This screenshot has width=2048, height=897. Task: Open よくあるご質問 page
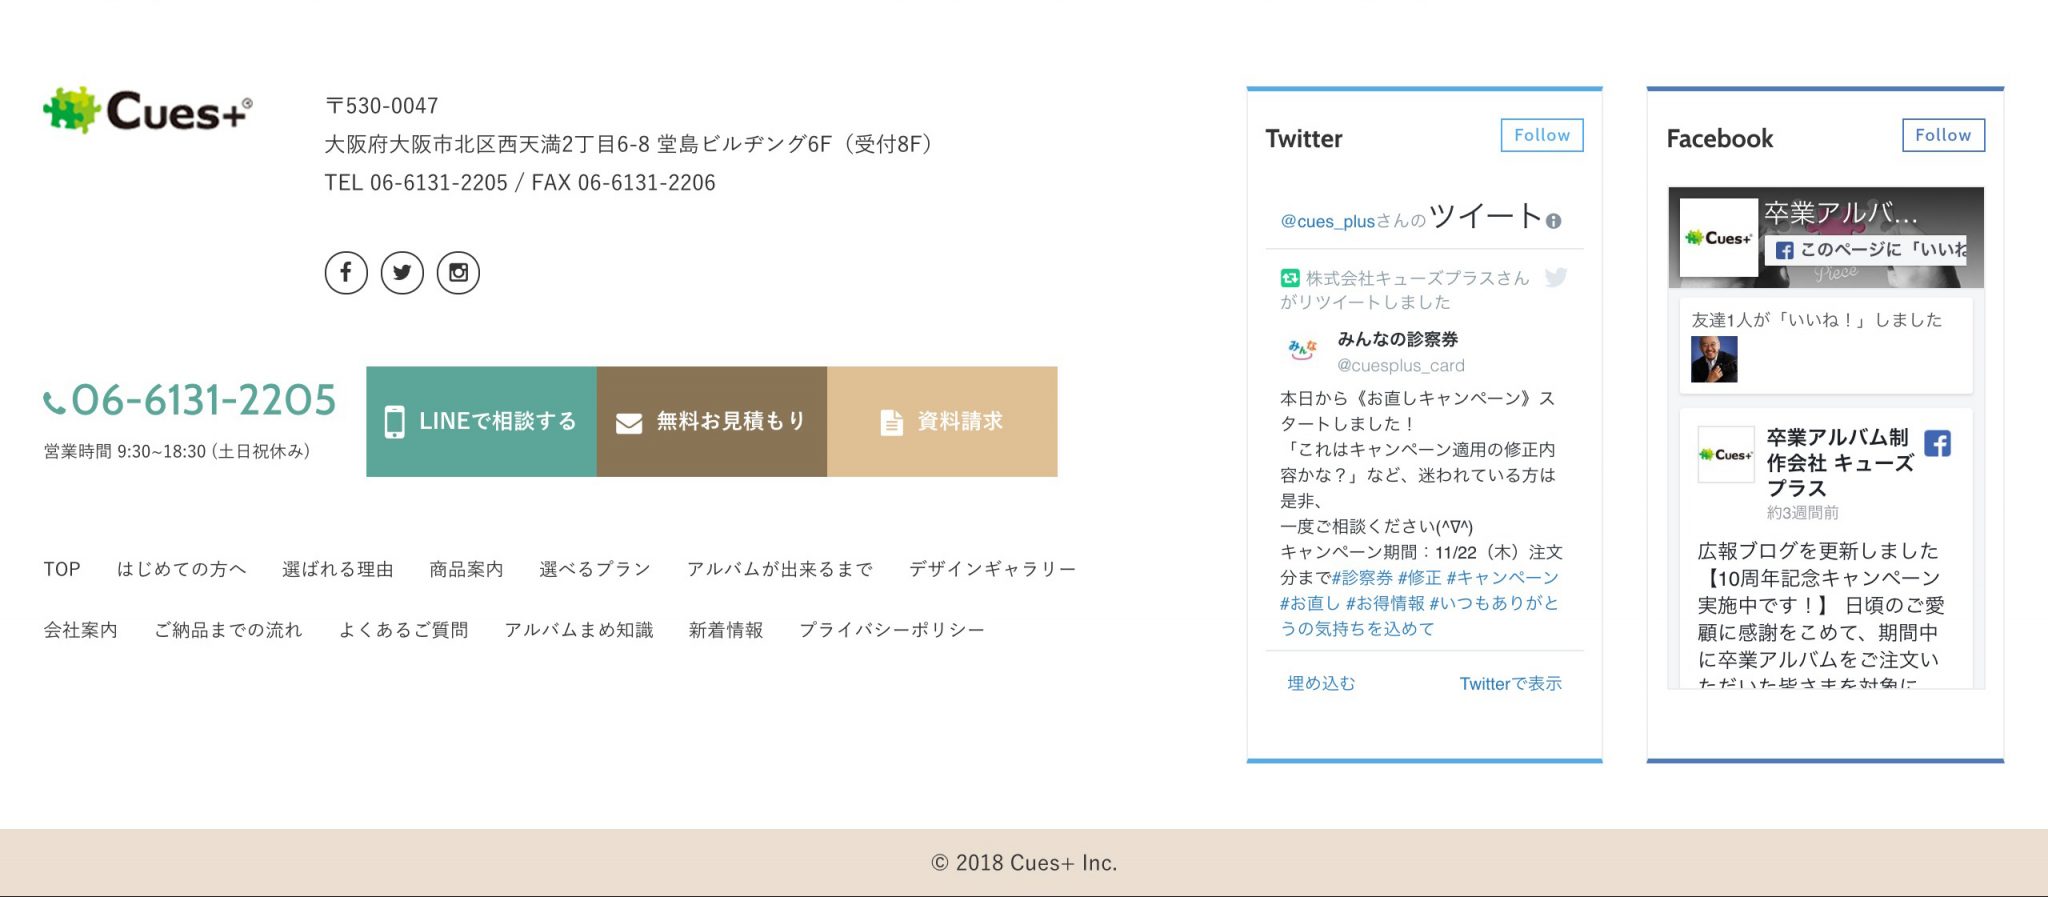404,630
